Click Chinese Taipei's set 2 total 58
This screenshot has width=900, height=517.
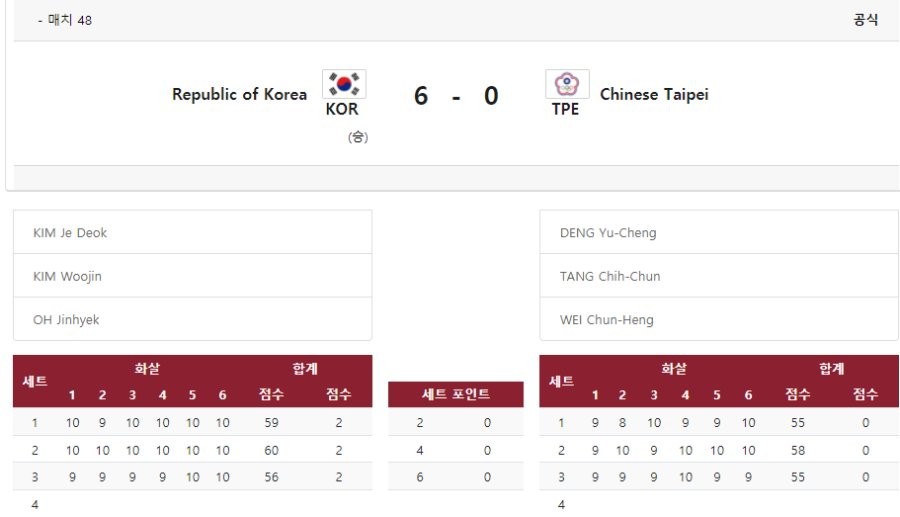click(797, 451)
